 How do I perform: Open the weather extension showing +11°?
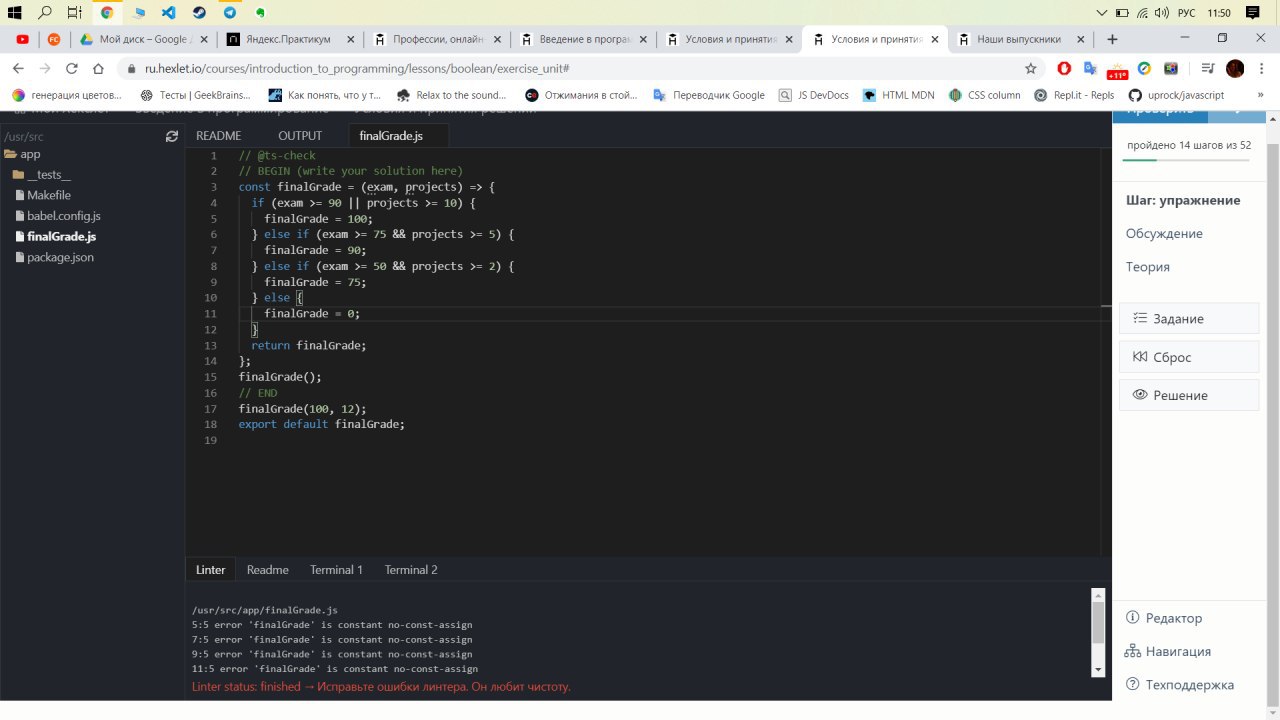(1117, 69)
